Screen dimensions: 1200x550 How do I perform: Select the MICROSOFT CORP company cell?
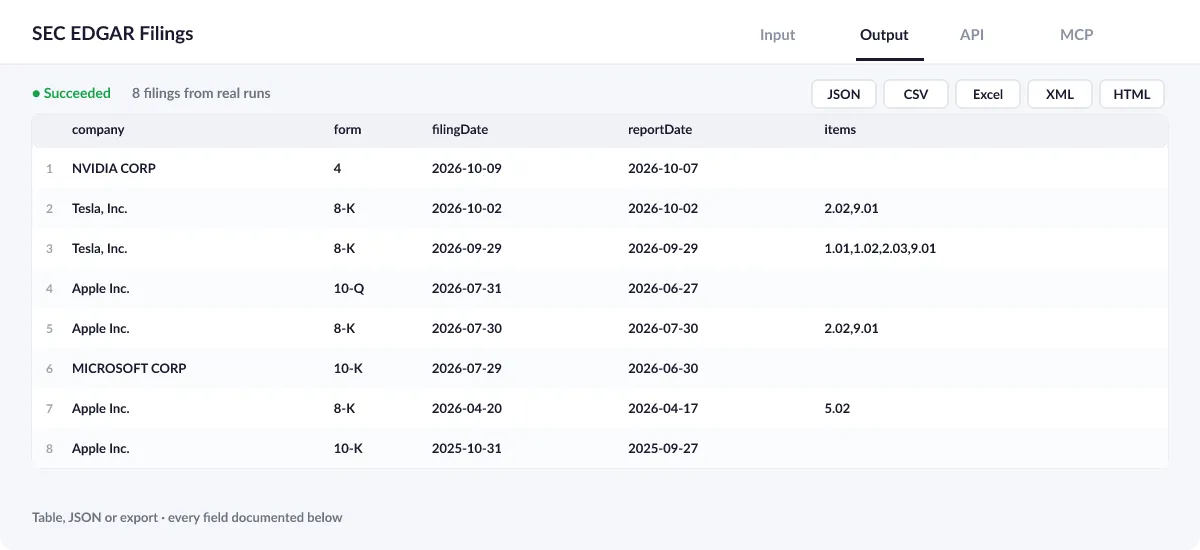(x=129, y=368)
